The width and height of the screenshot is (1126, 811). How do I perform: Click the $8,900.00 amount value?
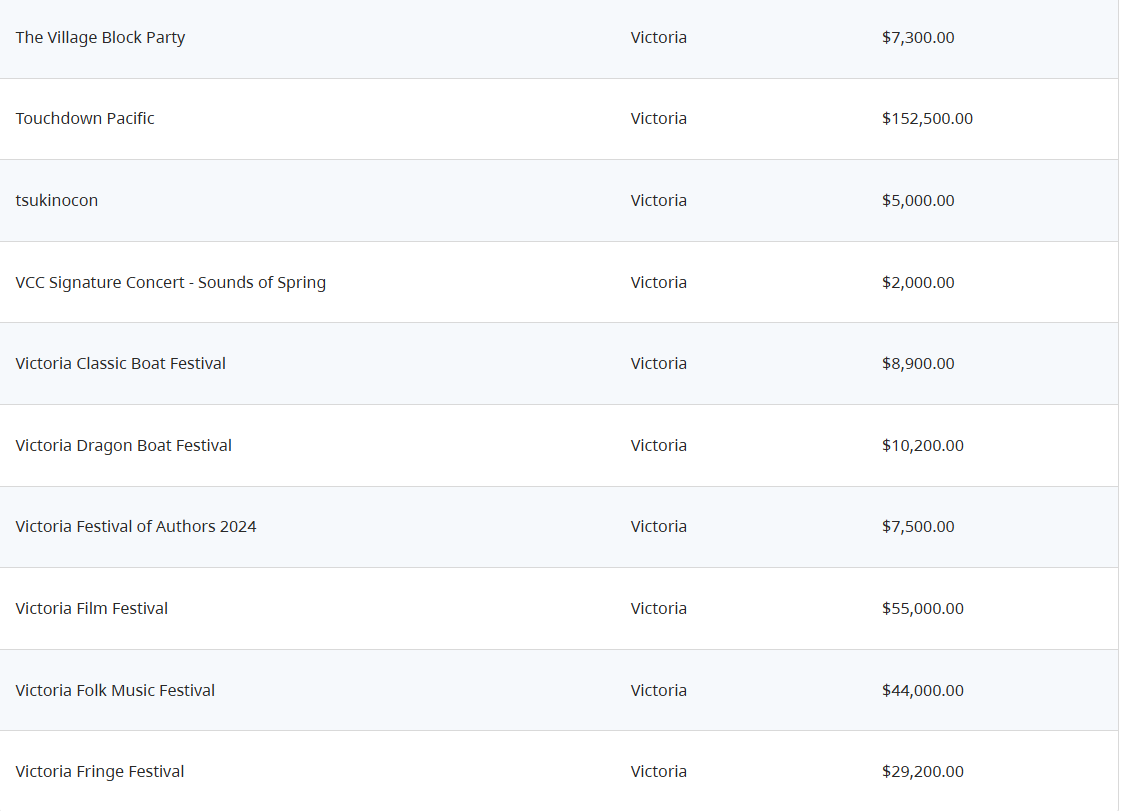(918, 363)
